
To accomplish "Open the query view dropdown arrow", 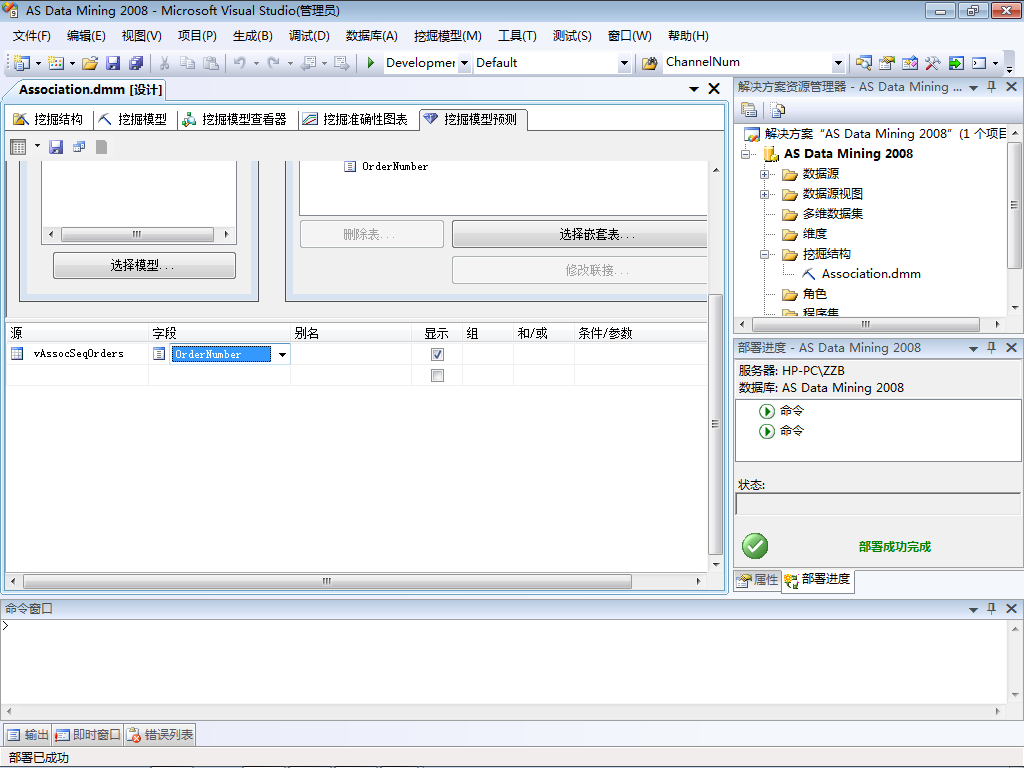I will click(x=37, y=146).
